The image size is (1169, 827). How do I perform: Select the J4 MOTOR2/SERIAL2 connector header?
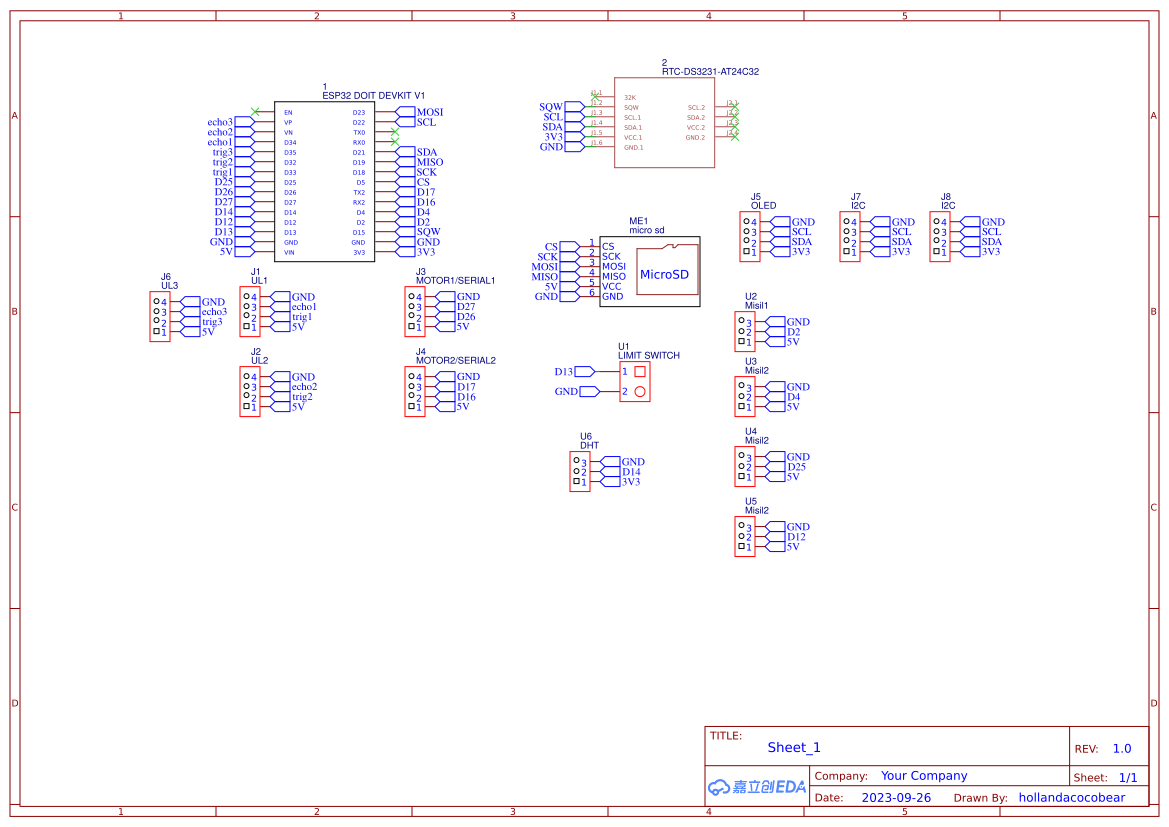point(414,392)
